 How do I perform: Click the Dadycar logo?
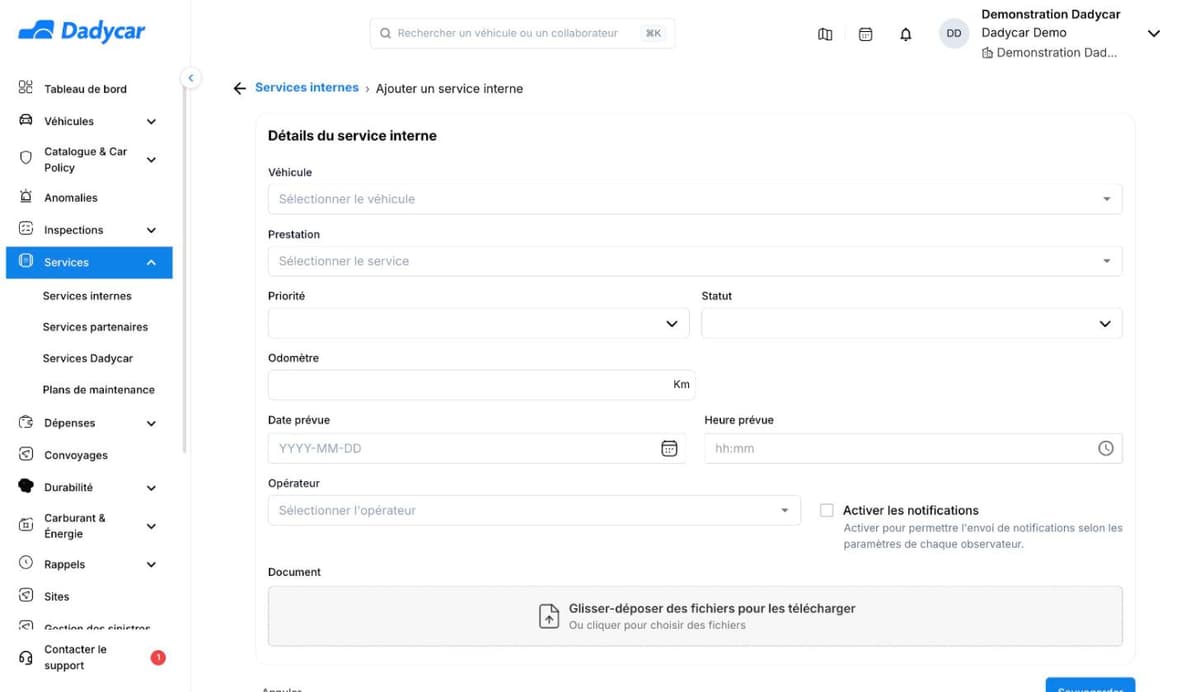(x=82, y=31)
